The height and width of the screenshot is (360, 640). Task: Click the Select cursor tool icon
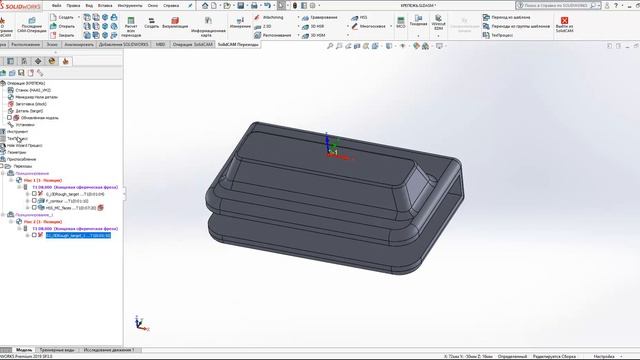[281, 6]
